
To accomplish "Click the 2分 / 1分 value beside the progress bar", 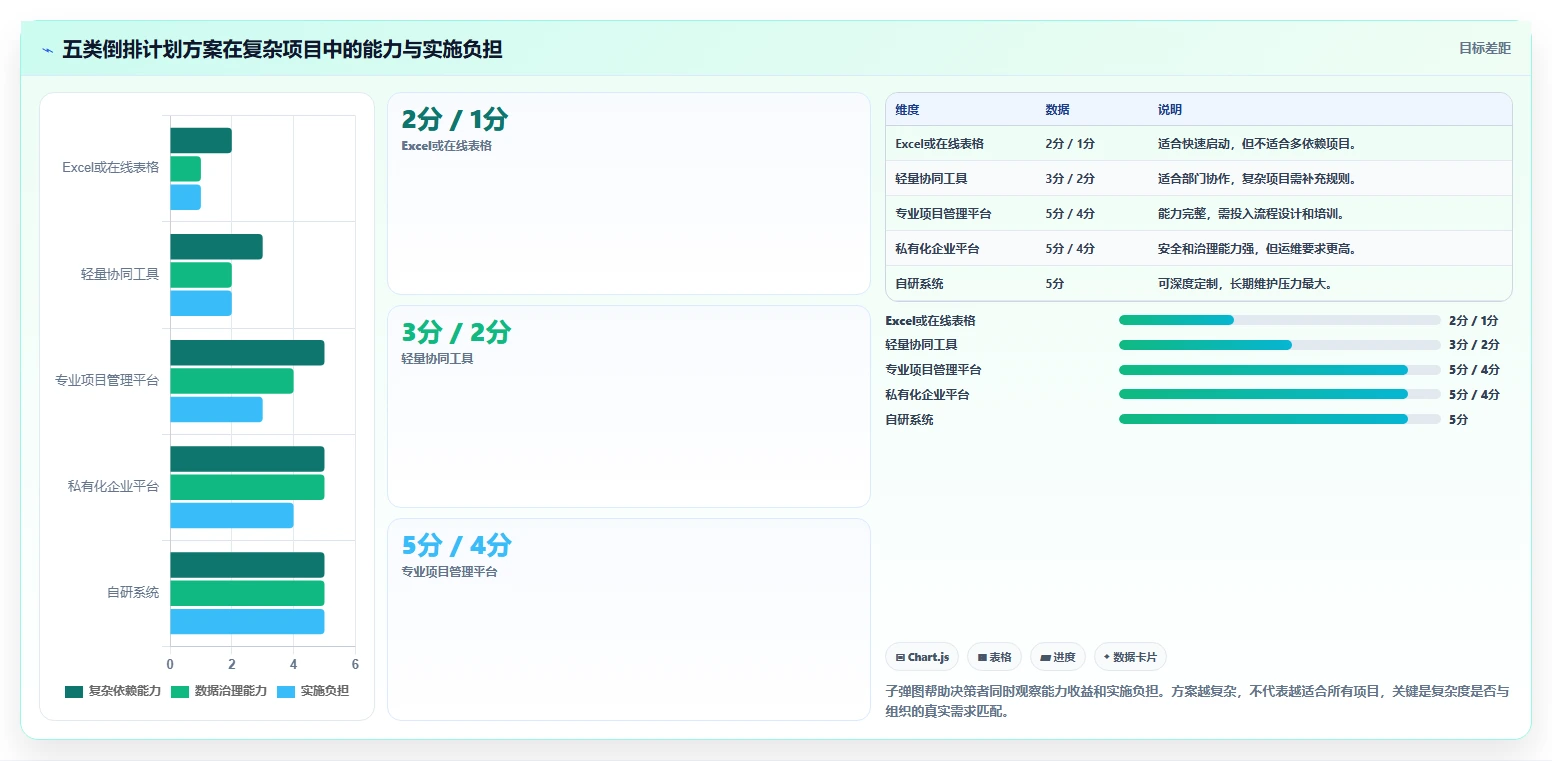I will coord(1474,321).
